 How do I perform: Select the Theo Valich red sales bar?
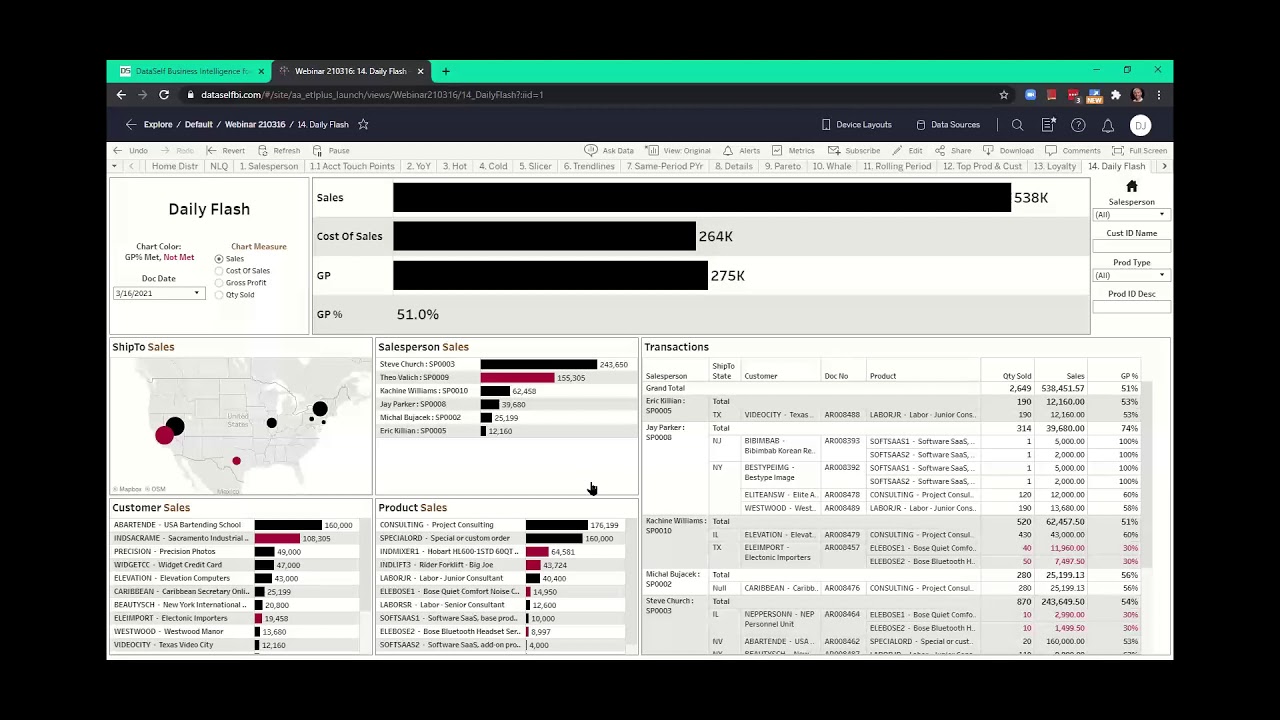[517, 378]
